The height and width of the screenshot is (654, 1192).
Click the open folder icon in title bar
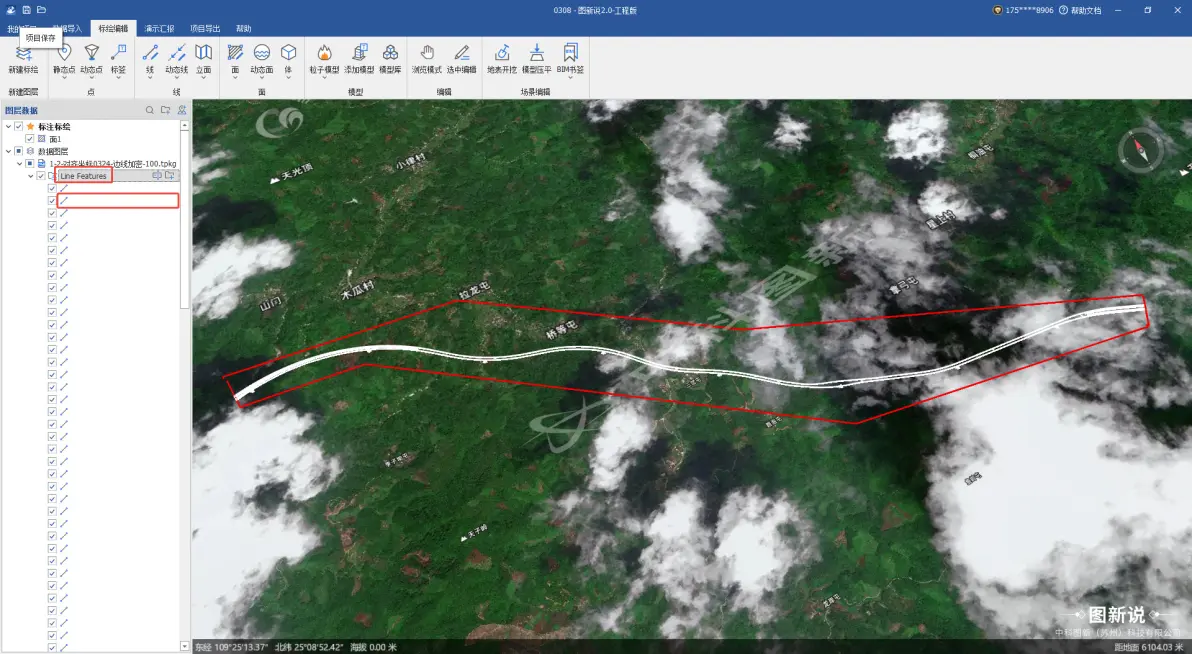[41, 10]
